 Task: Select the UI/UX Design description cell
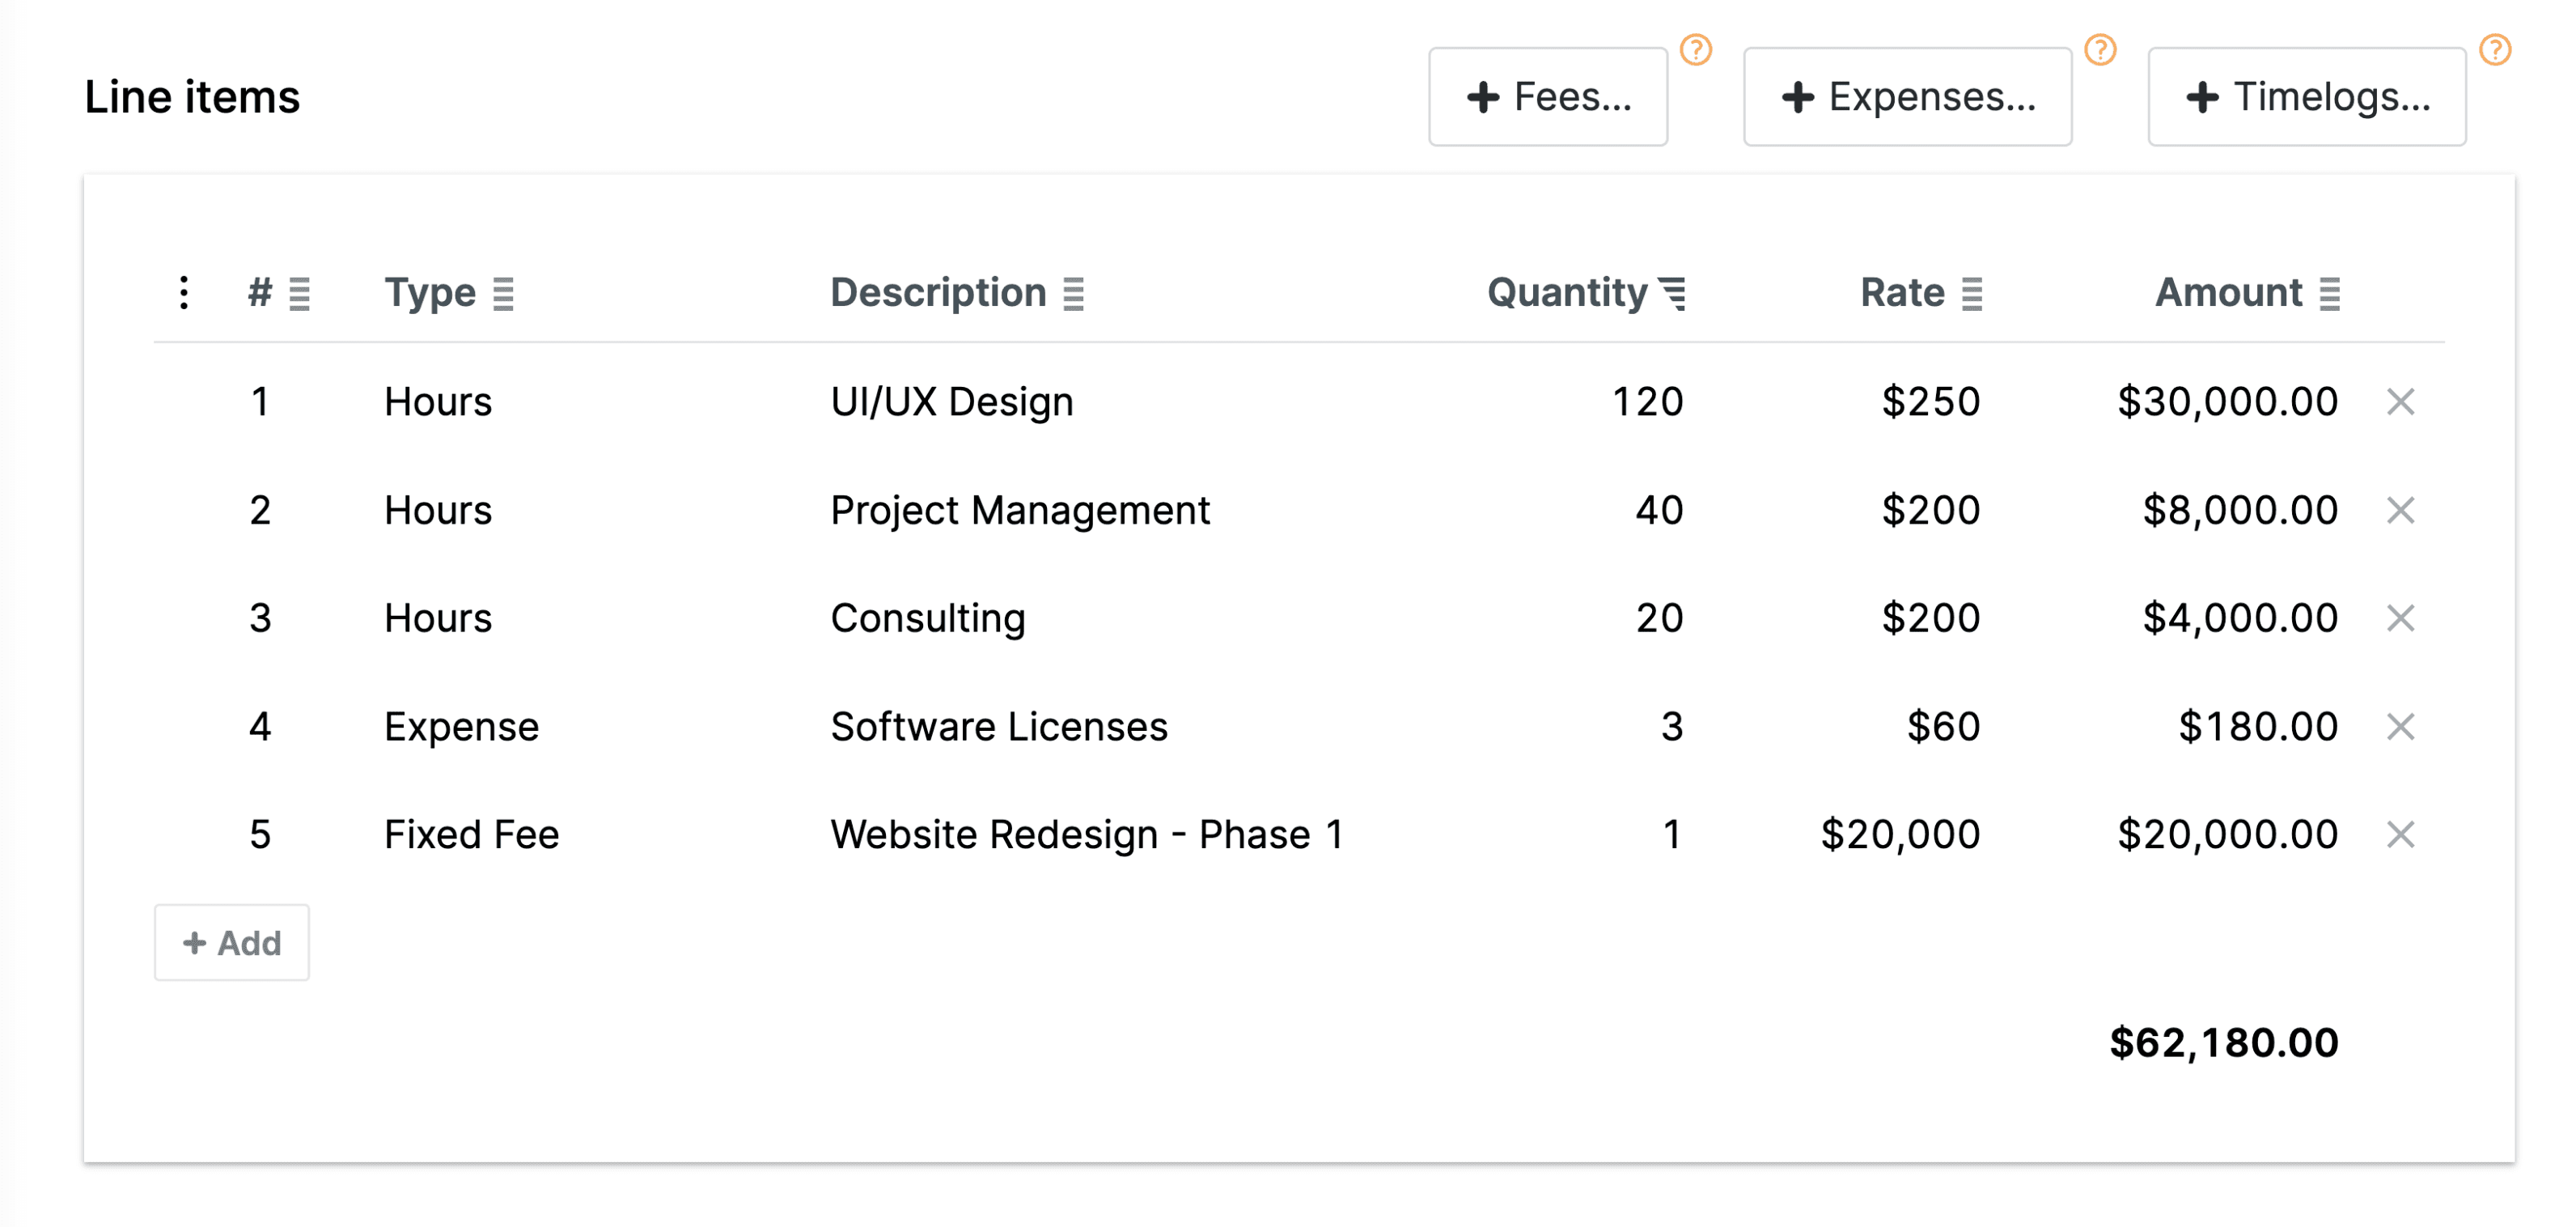click(x=951, y=402)
